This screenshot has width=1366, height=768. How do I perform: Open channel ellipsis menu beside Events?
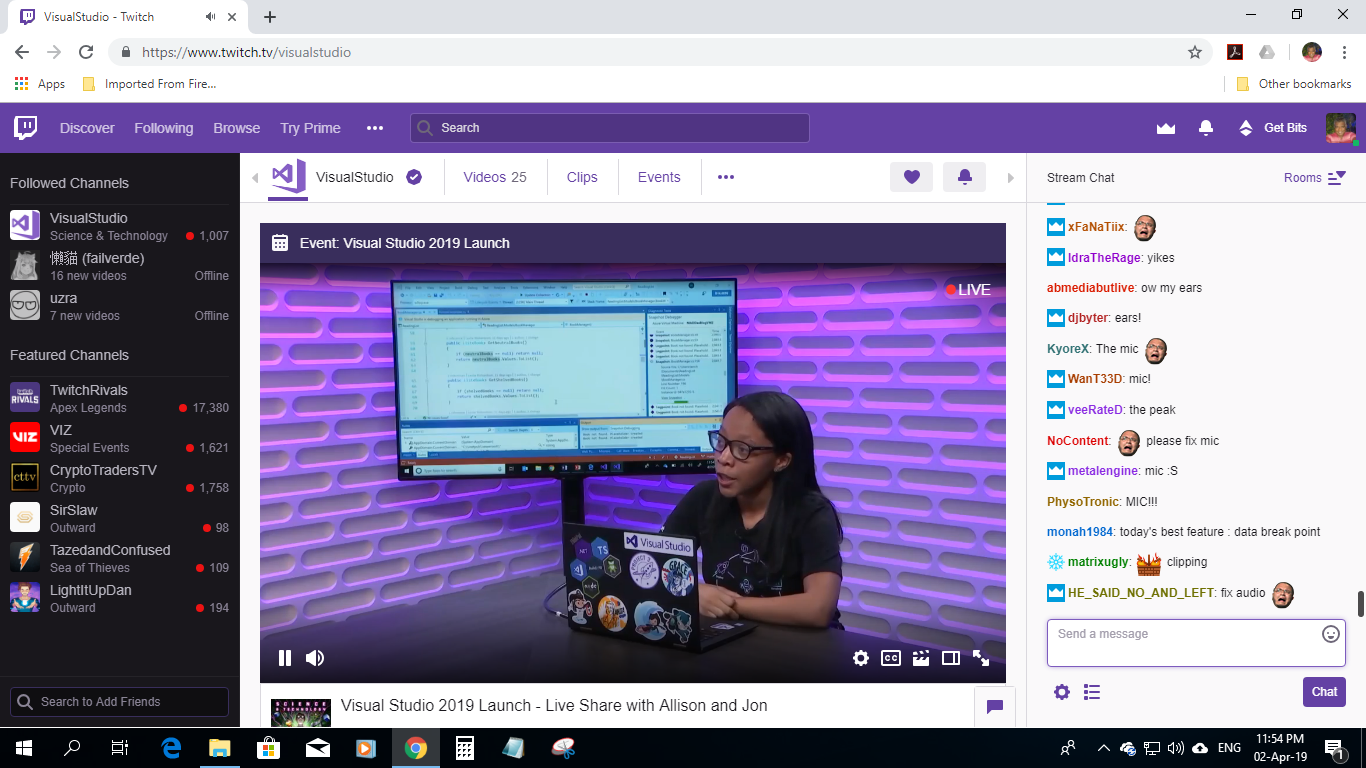click(726, 177)
